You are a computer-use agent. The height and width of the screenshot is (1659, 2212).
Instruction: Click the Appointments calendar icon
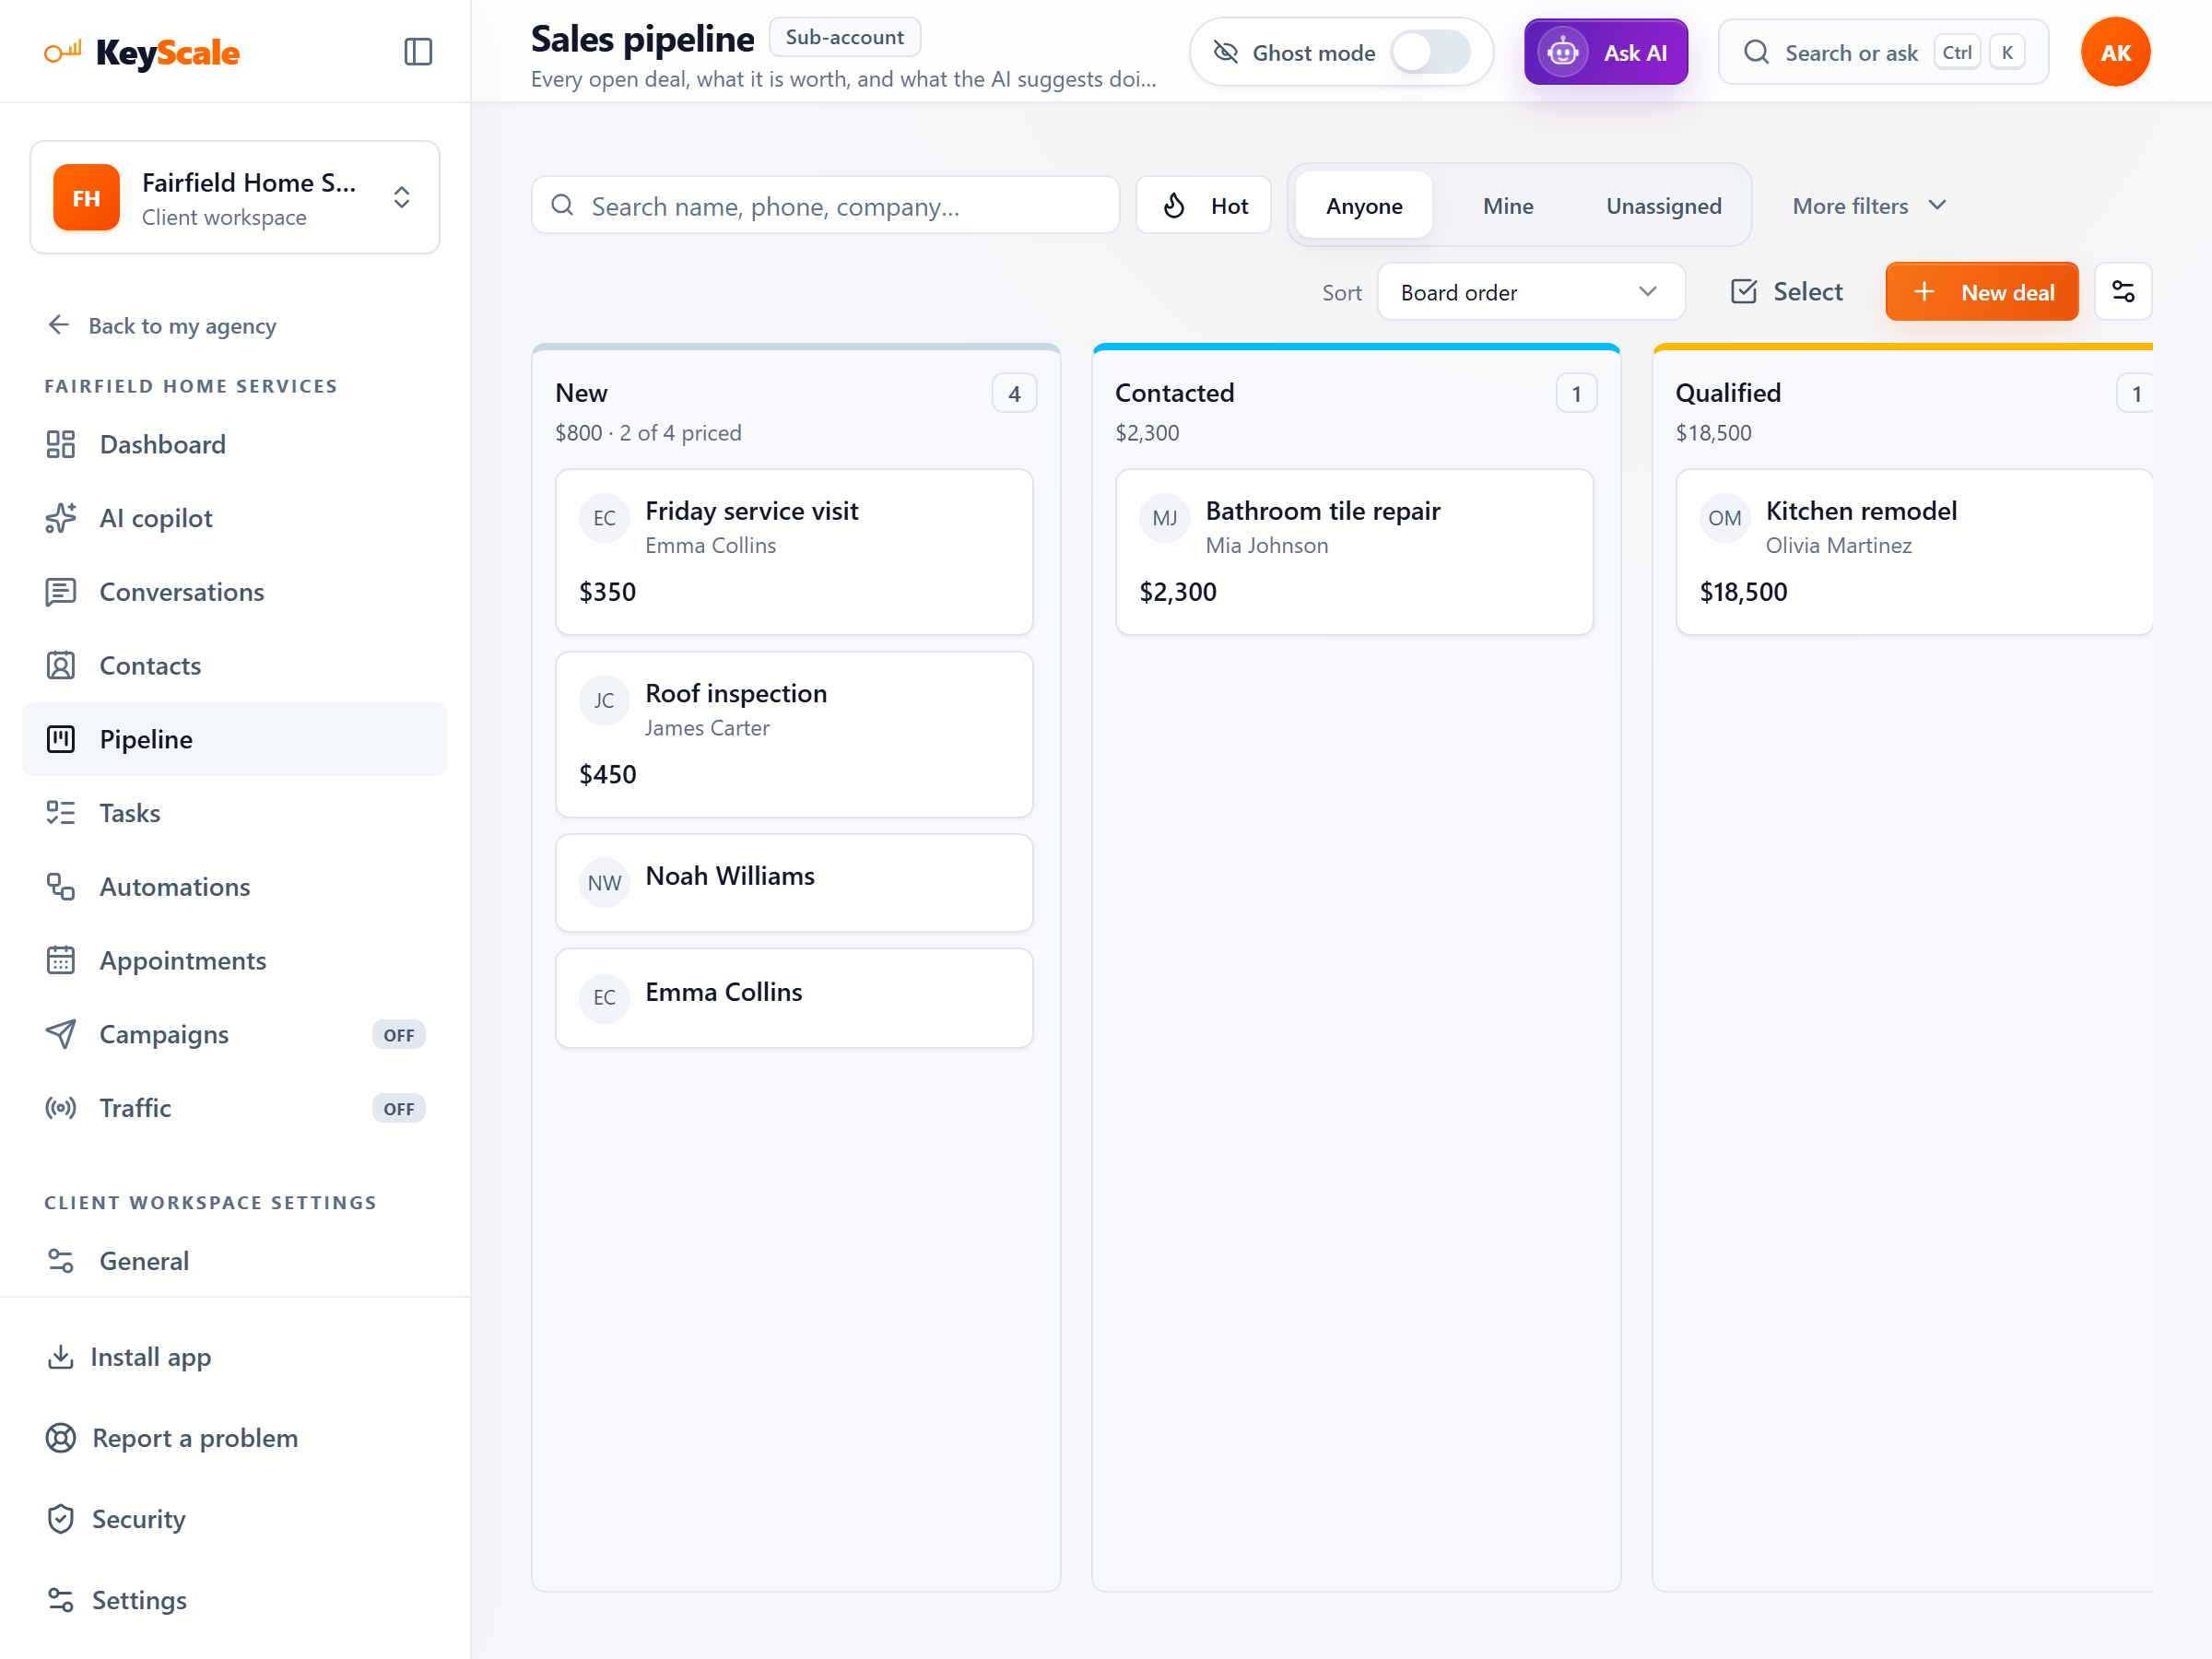(61, 961)
